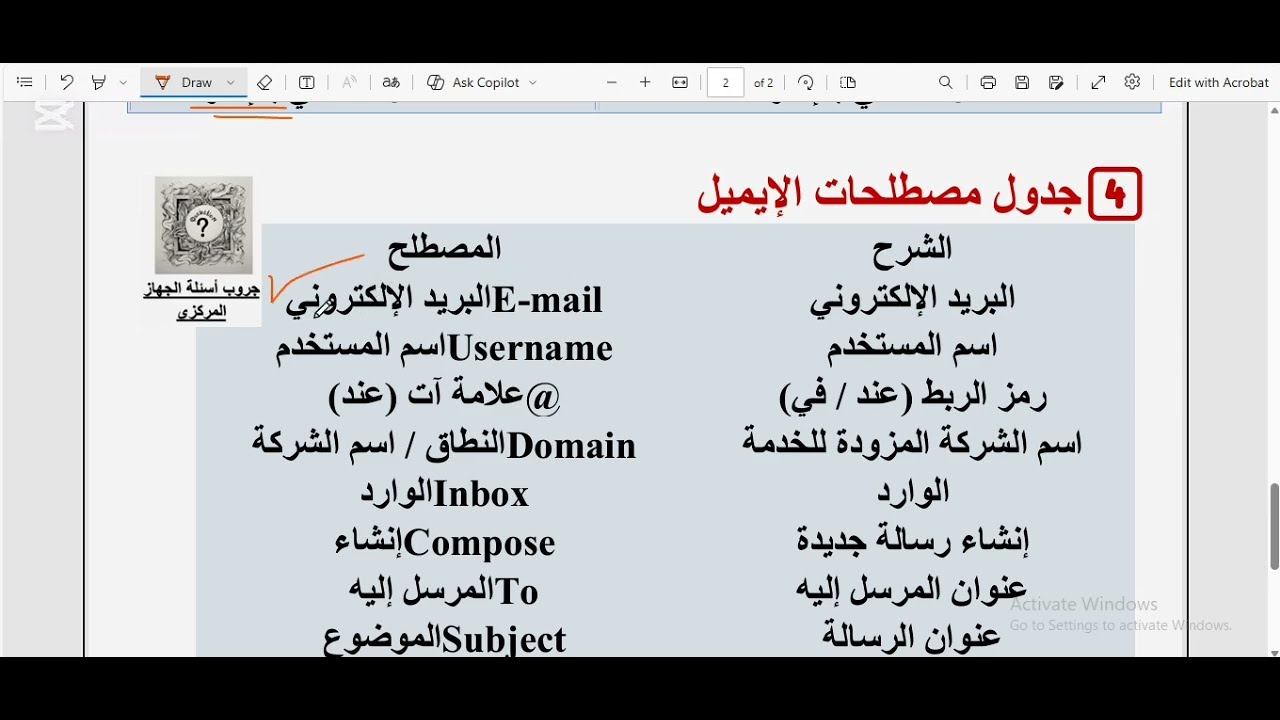Click the column header الشرح
Viewport: 1280px width, 720px height.
912,248
